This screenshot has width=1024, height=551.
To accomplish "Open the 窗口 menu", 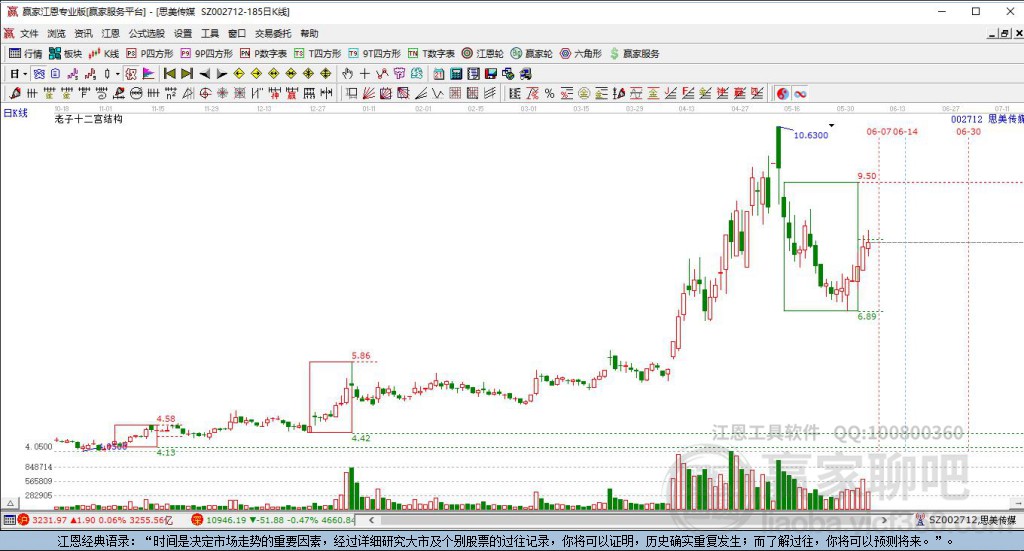I will coord(237,33).
